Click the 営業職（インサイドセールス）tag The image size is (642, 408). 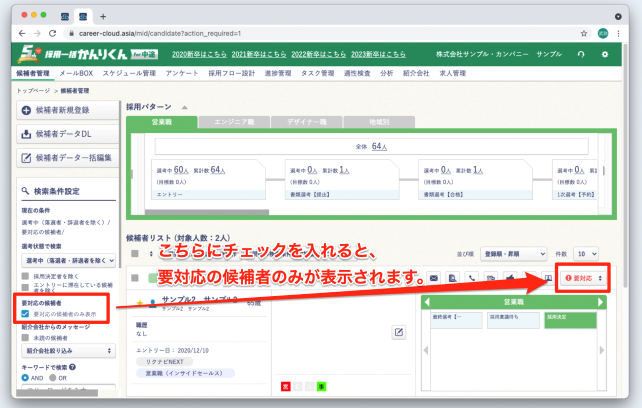pos(185,373)
